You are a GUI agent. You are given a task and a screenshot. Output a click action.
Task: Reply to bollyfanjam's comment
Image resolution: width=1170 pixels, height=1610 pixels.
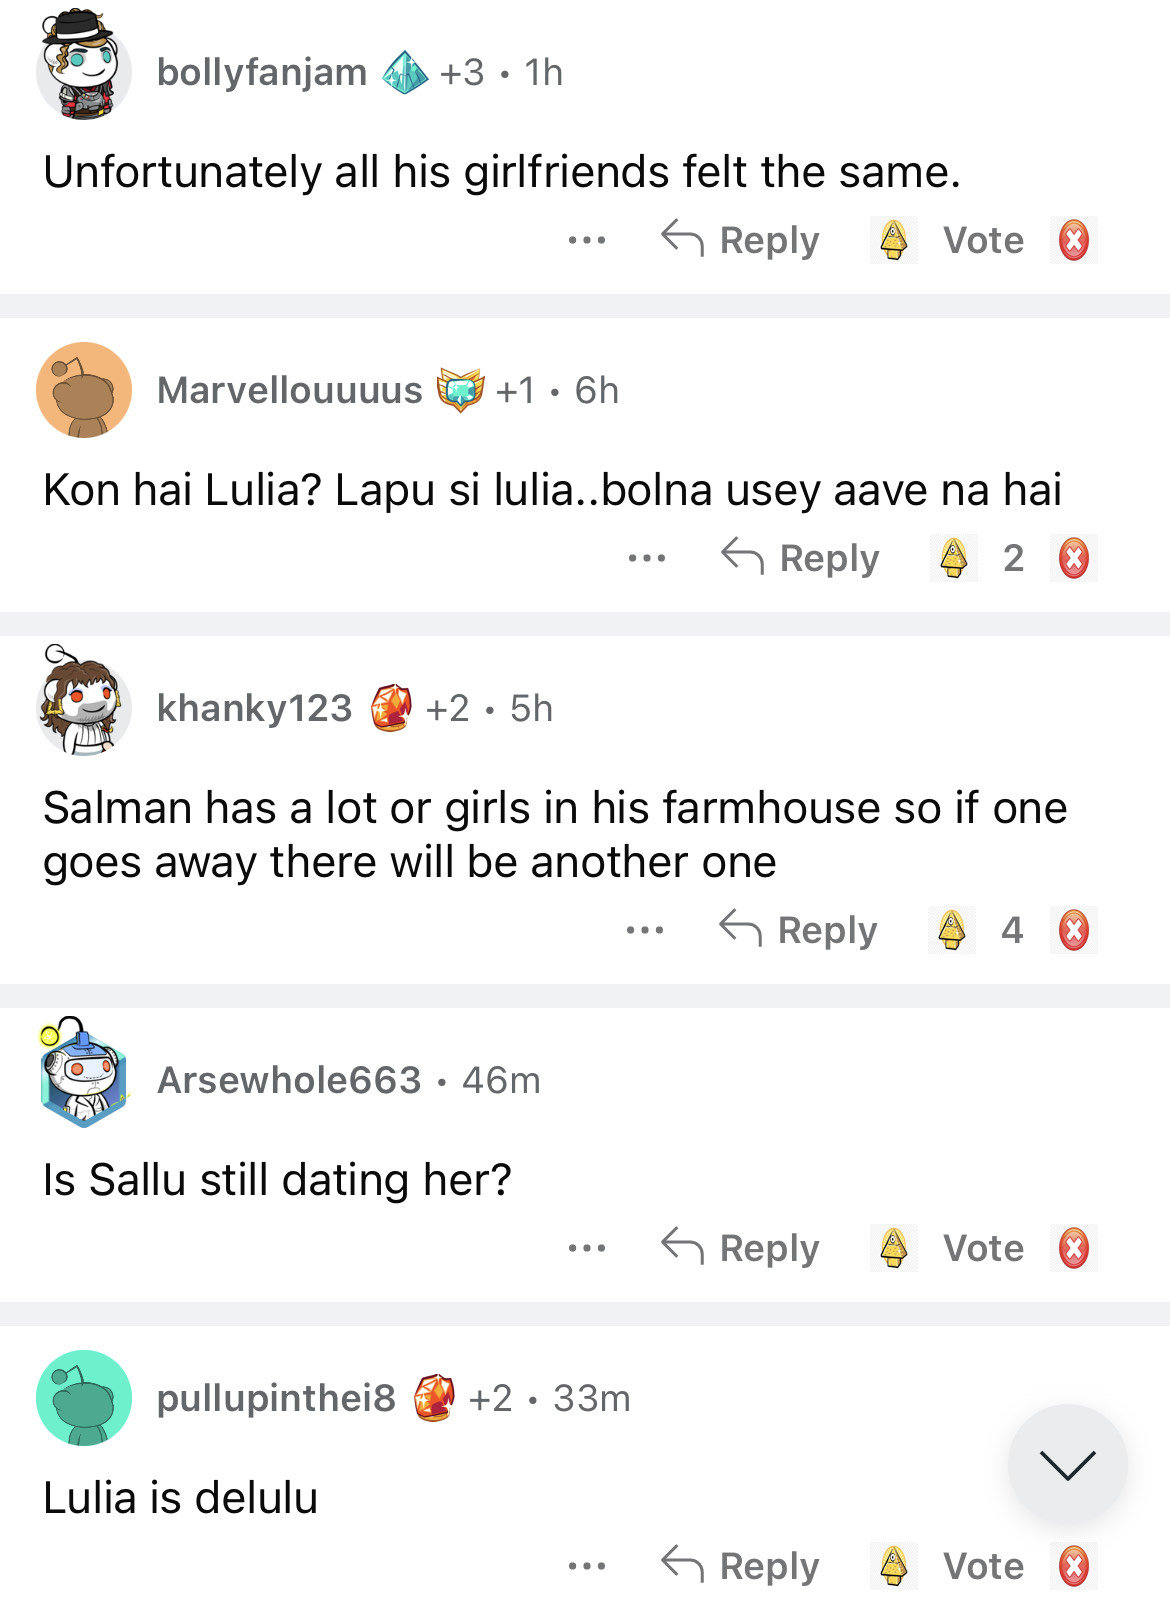click(741, 240)
